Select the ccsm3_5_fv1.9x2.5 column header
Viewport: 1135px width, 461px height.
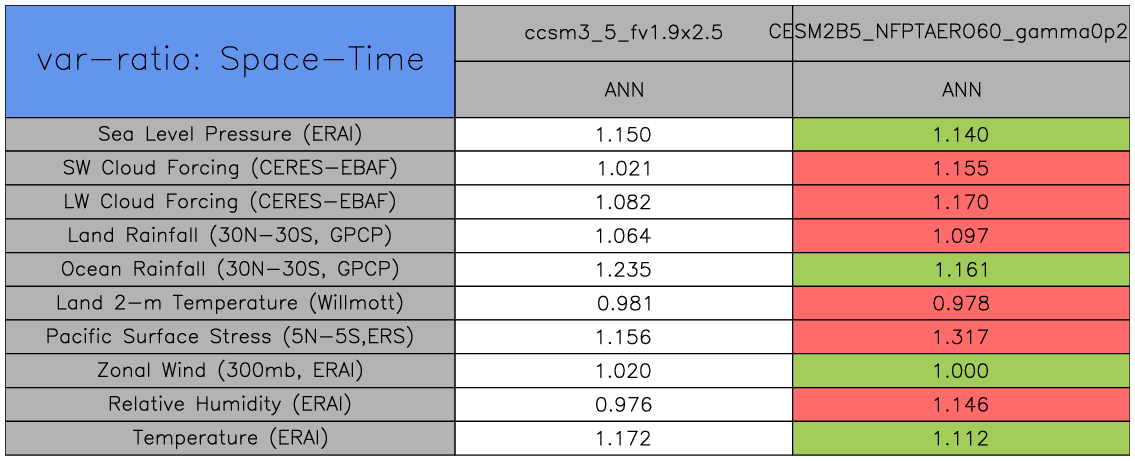pyautogui.click(x=624, y=32)
